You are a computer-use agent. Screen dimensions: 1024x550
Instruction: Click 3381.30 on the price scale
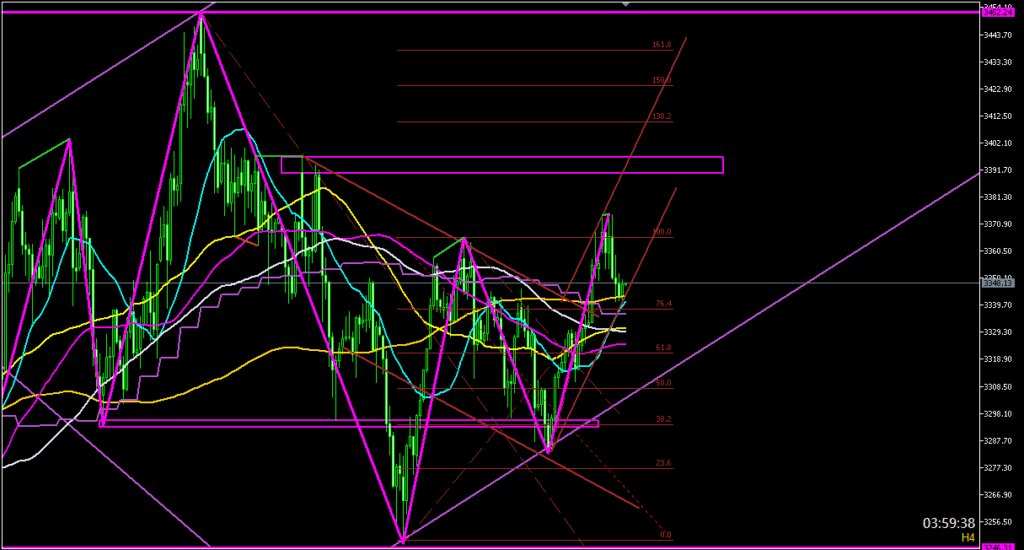point(999,197)
